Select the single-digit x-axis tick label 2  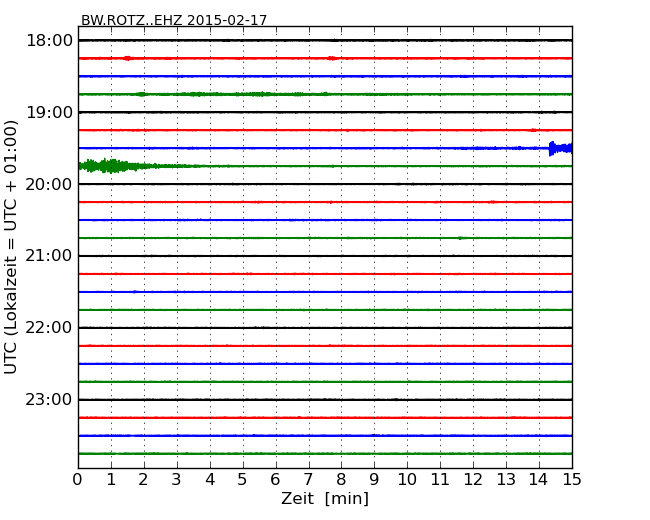pyautogui.click(x=143, y=480)
